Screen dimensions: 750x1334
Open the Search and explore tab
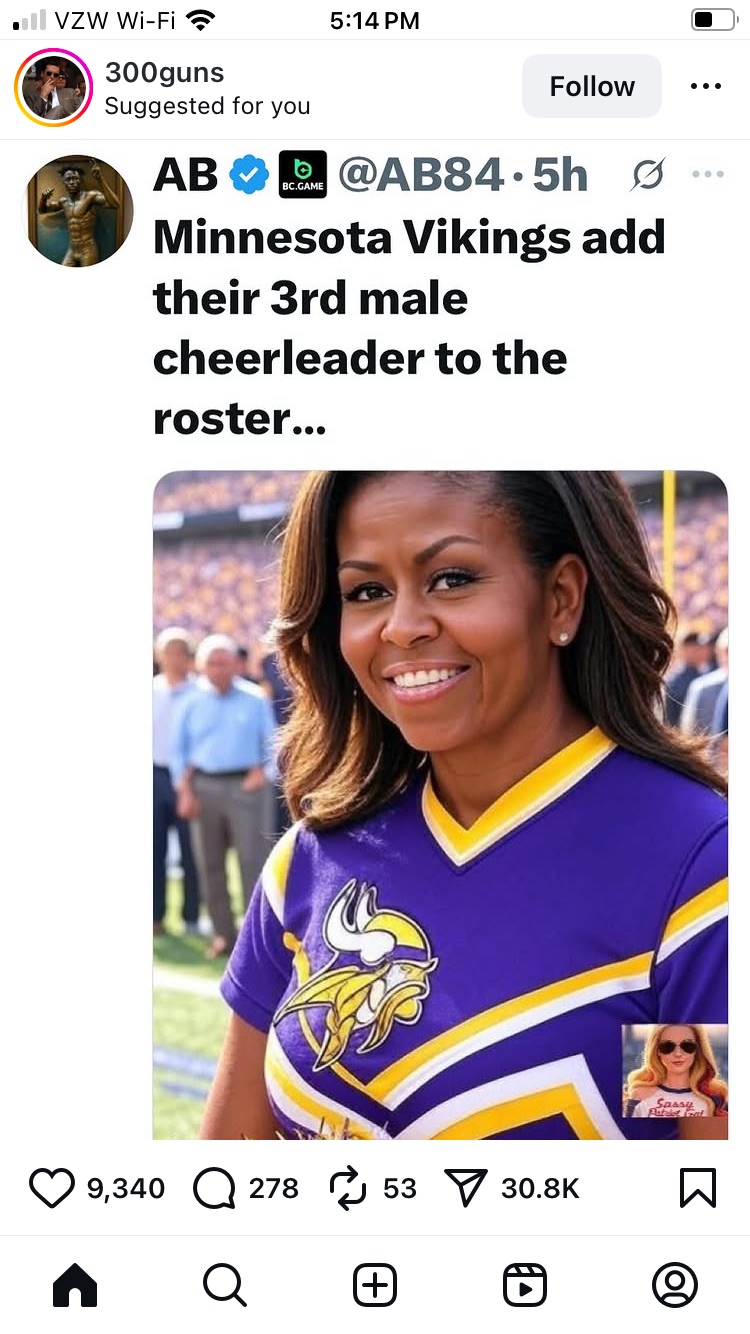pyautogui.click(x=224, y=1285)
